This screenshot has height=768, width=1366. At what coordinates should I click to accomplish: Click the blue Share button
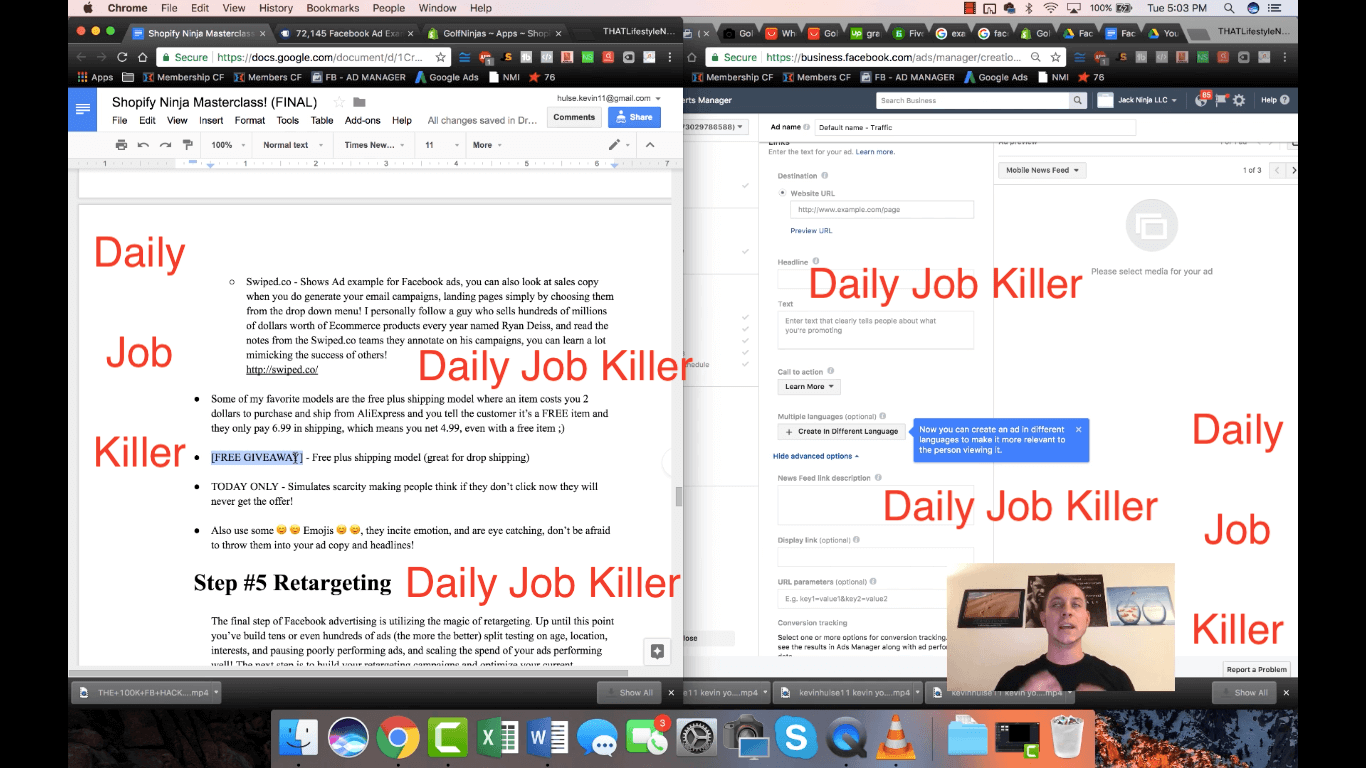point(634,117)
